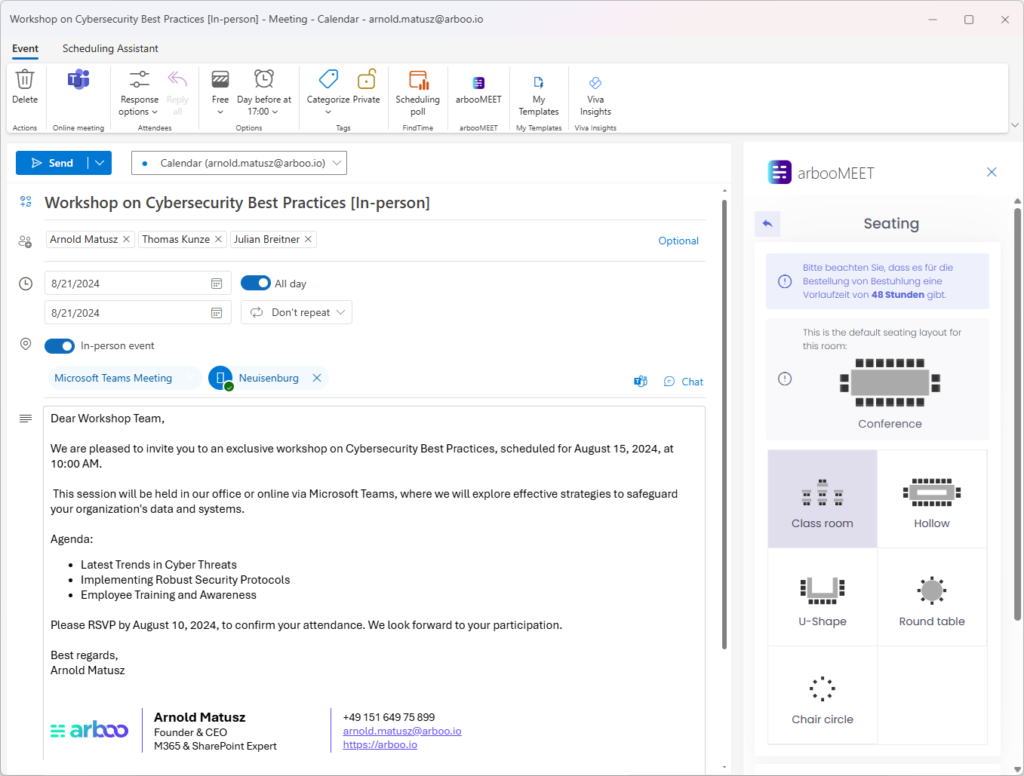Open the Calendar account selector dropdown
Screen dimensions: 1024x776
click(239, 163)
